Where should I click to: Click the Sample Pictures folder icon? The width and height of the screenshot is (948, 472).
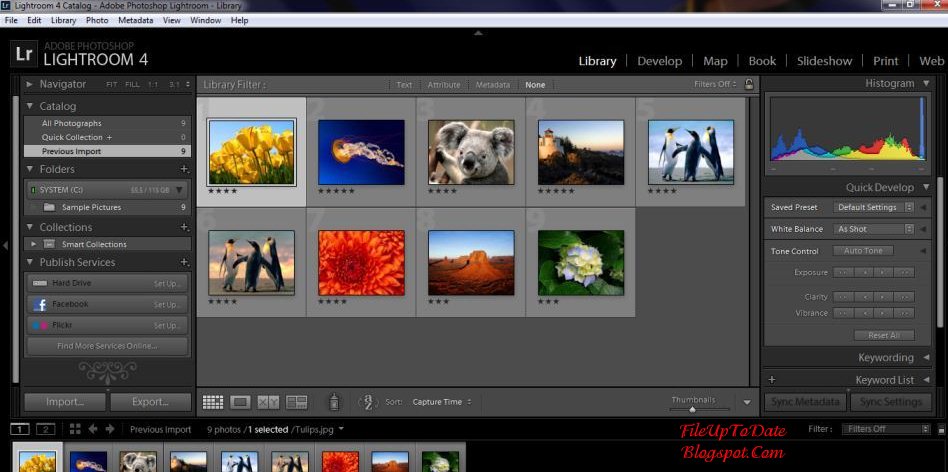pyautogui.click(x=50, y=207)
